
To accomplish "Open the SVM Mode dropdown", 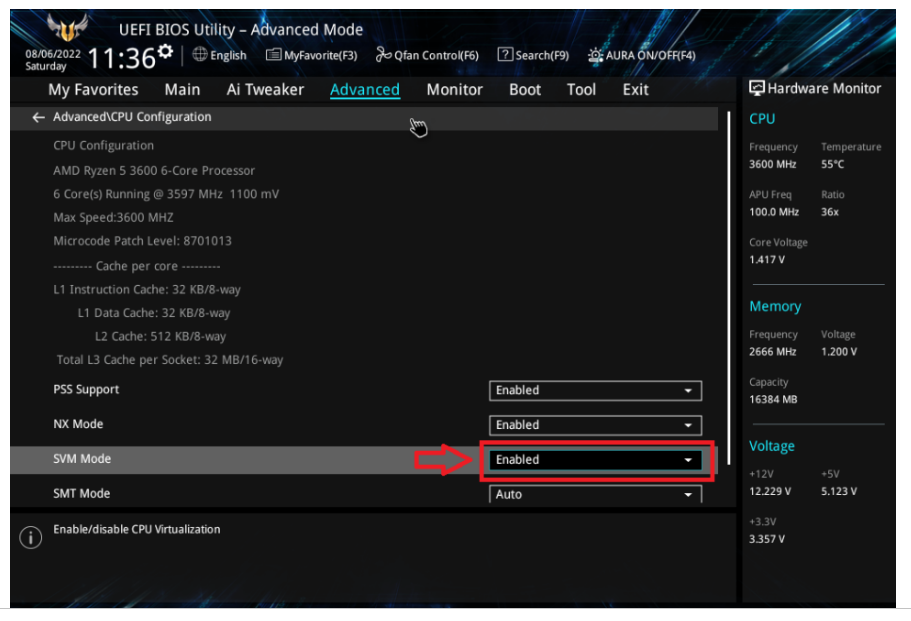I will coord(595,460).
